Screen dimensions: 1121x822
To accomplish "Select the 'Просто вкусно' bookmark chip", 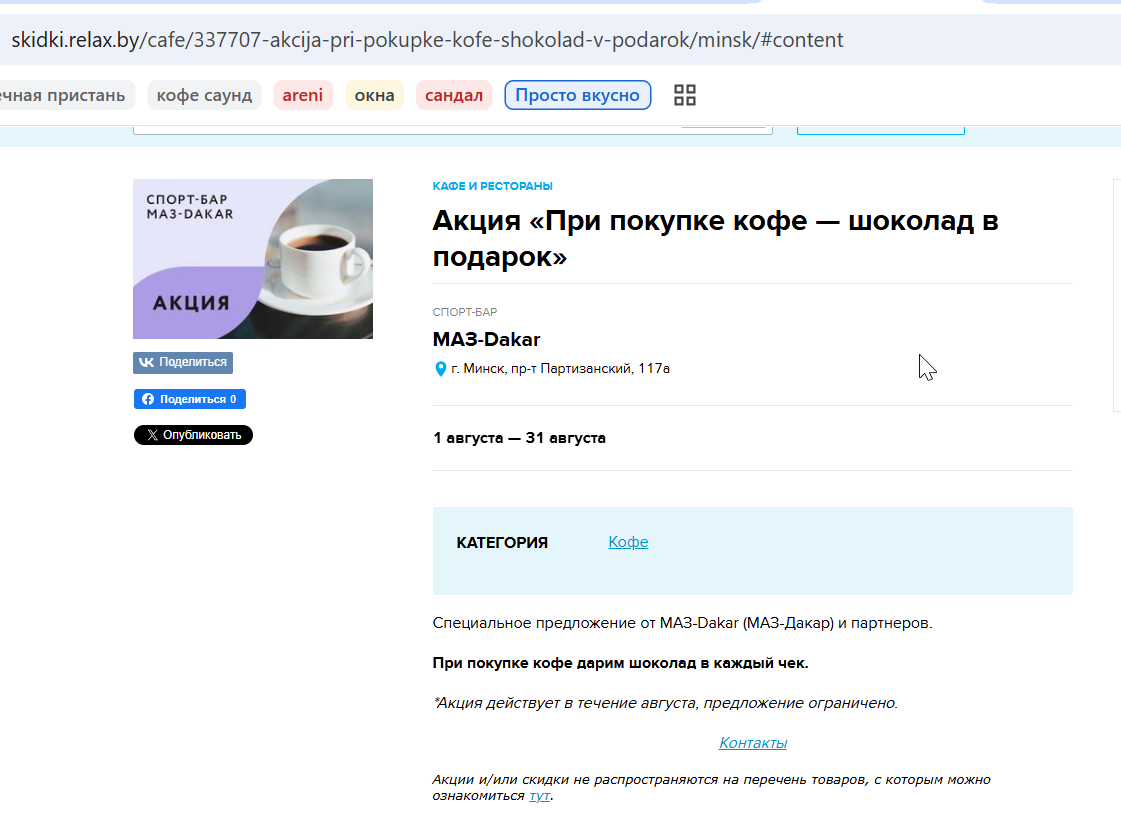I will 578,95.
